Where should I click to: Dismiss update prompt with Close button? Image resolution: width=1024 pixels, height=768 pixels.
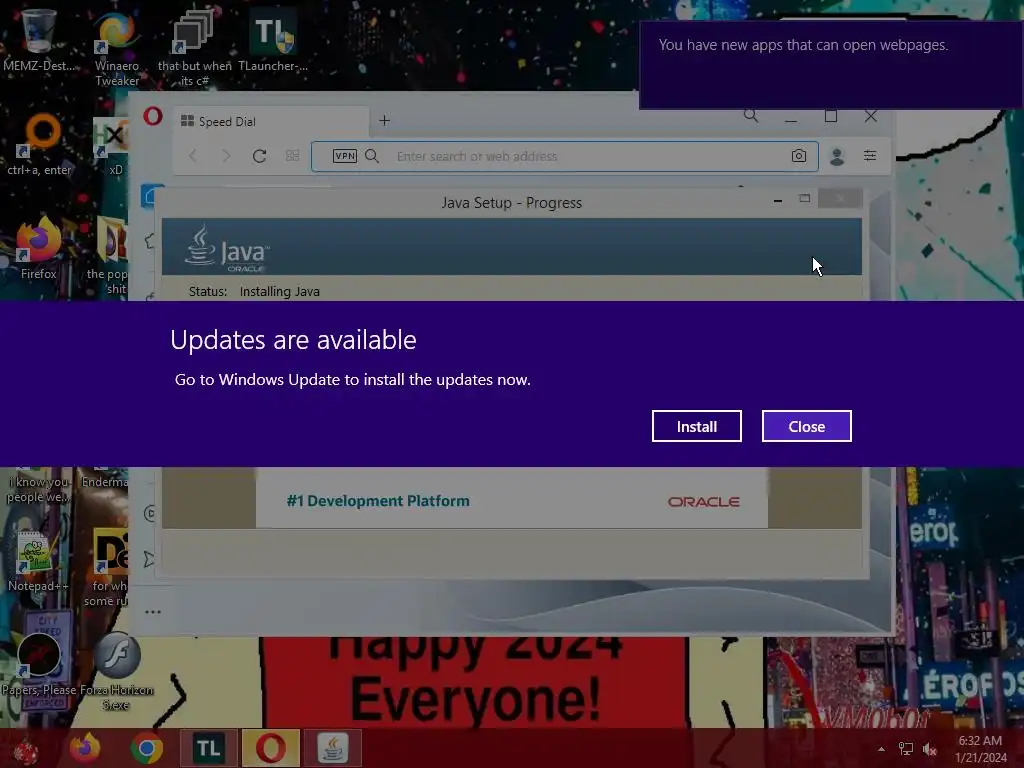tap(807, 426)
